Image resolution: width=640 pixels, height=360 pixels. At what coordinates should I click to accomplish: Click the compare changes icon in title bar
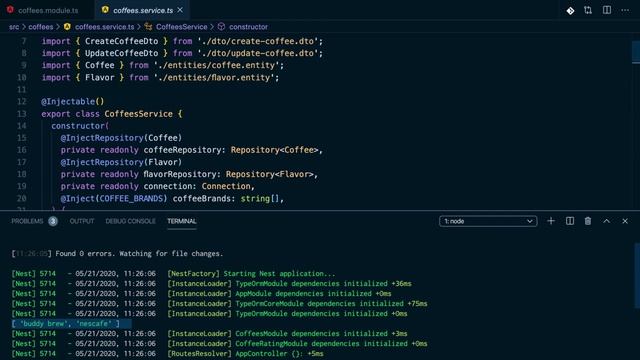pos(588,10)
